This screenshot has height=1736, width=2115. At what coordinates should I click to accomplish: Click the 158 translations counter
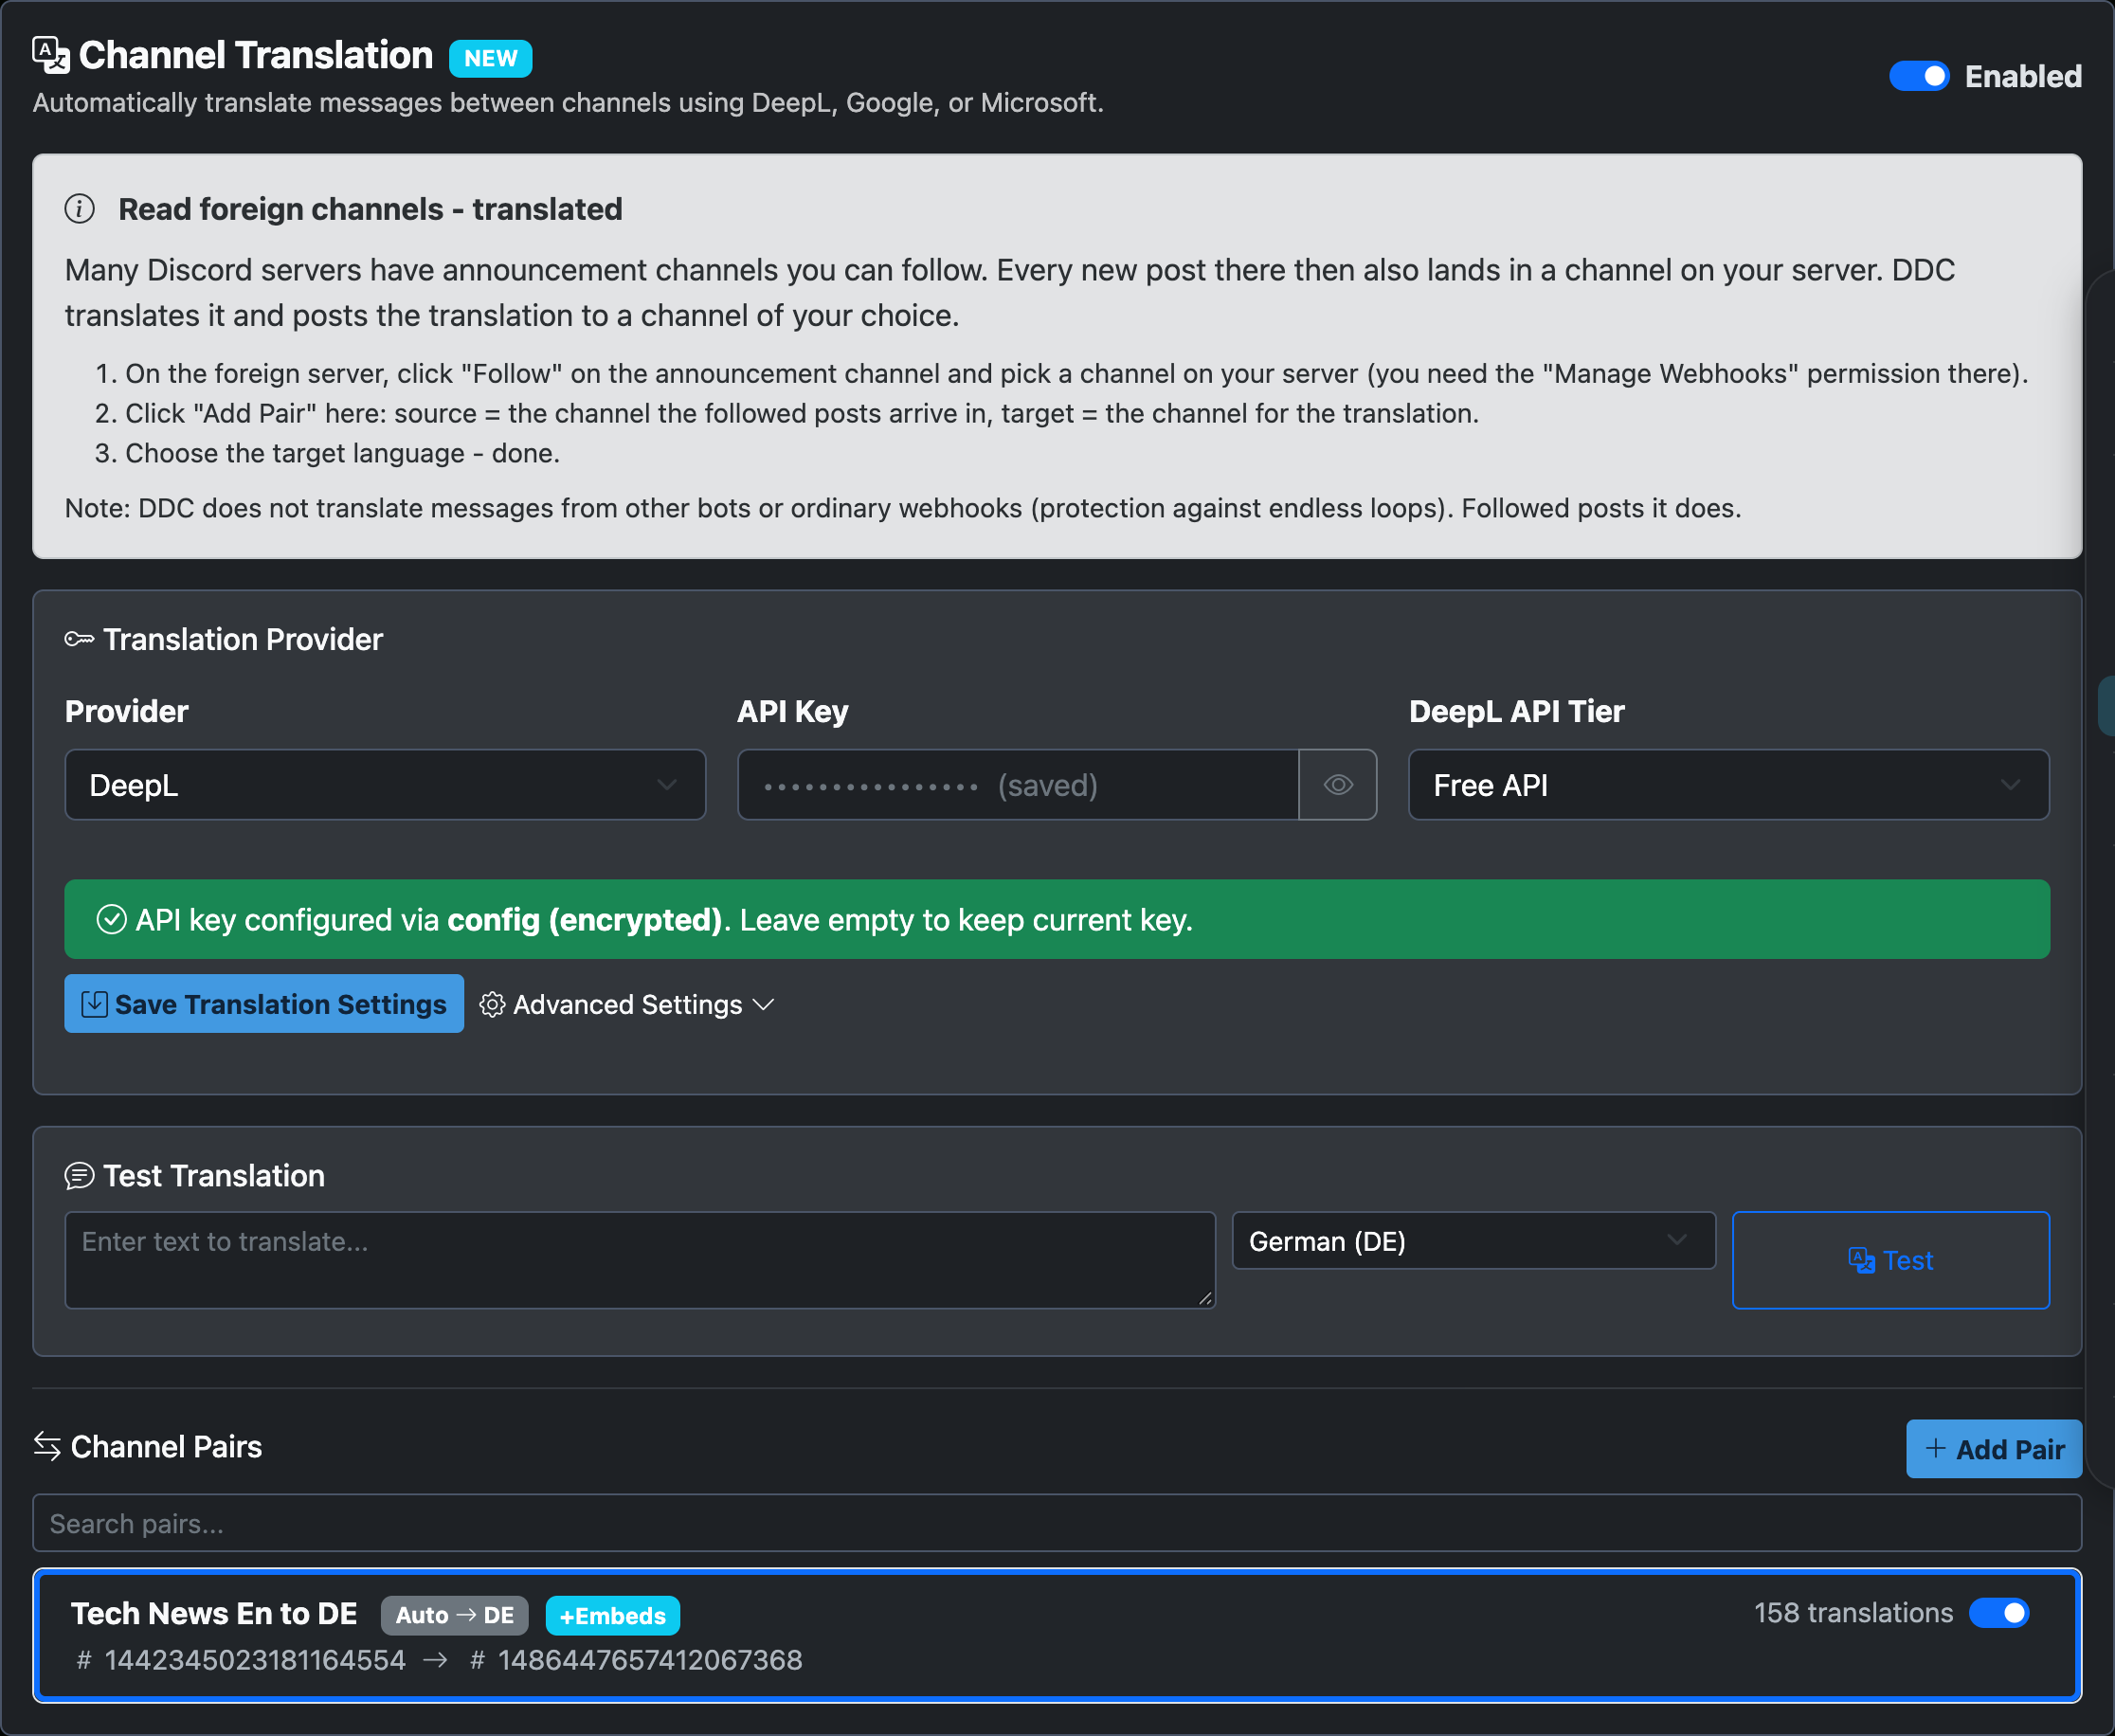coord(1853,1613)
